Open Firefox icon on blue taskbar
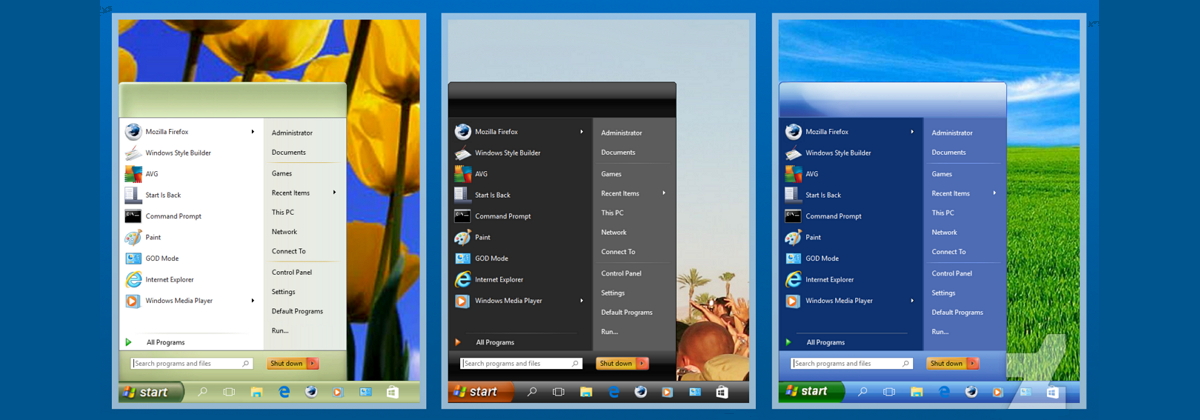Viewport: 1200px width, 420px height. pos(971,392)
